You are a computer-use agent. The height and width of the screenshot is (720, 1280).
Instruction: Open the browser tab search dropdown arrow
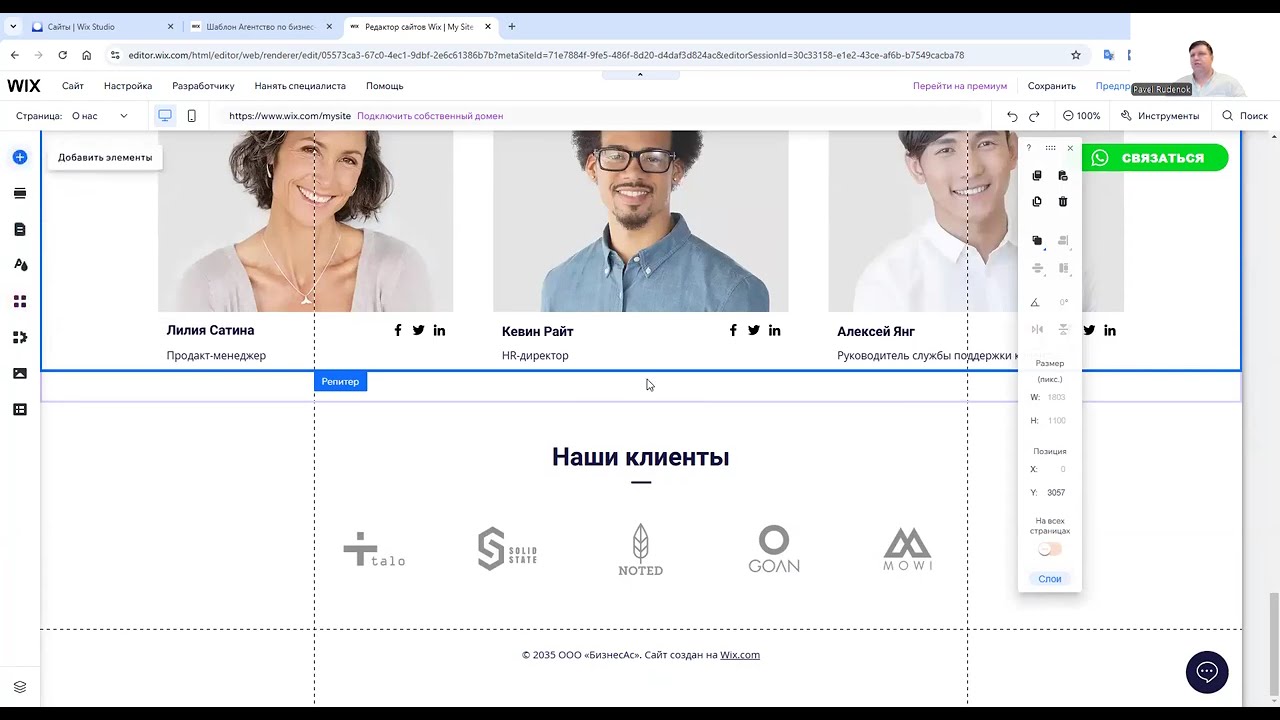tap(13, 27)
